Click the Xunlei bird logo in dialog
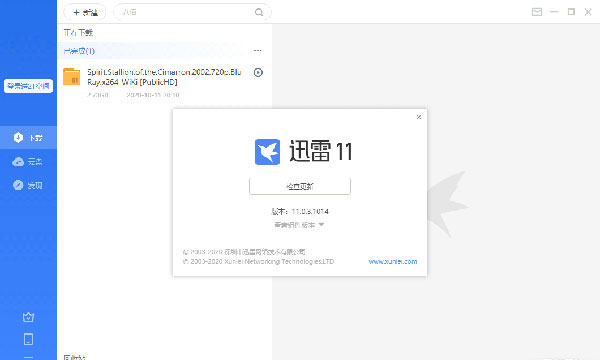The width and height of the screenshot is (600, 360). click(x=267, y=152)
